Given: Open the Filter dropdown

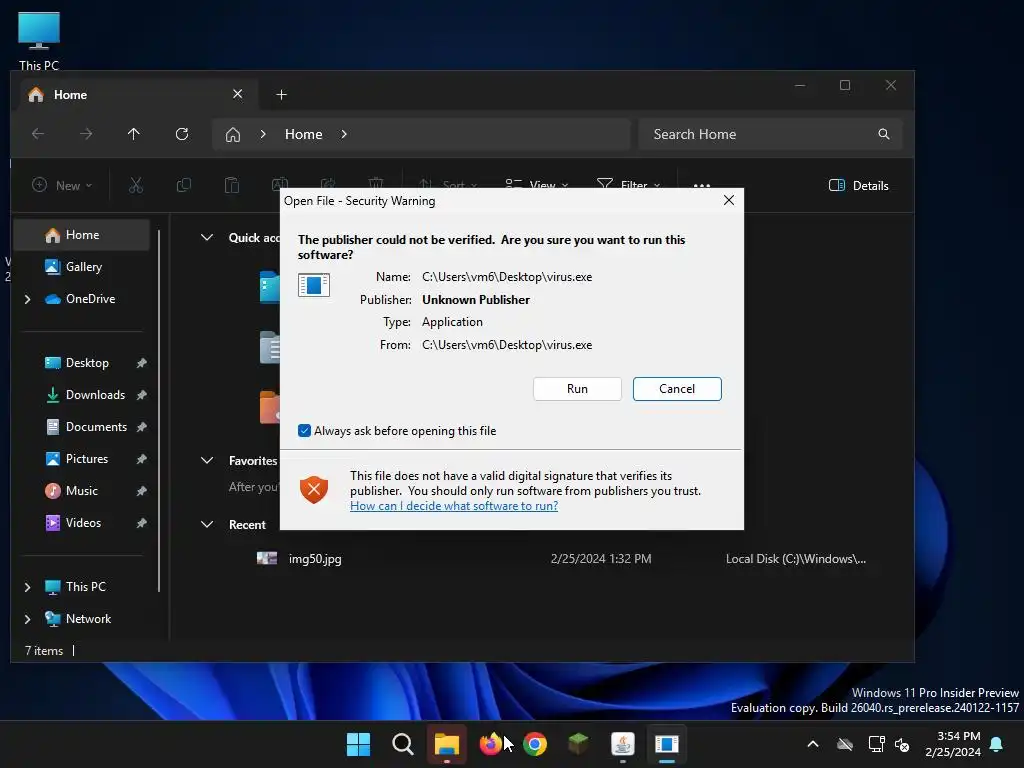Looking at the screenshot, I should pyautogui.click(x=629, y=185).
